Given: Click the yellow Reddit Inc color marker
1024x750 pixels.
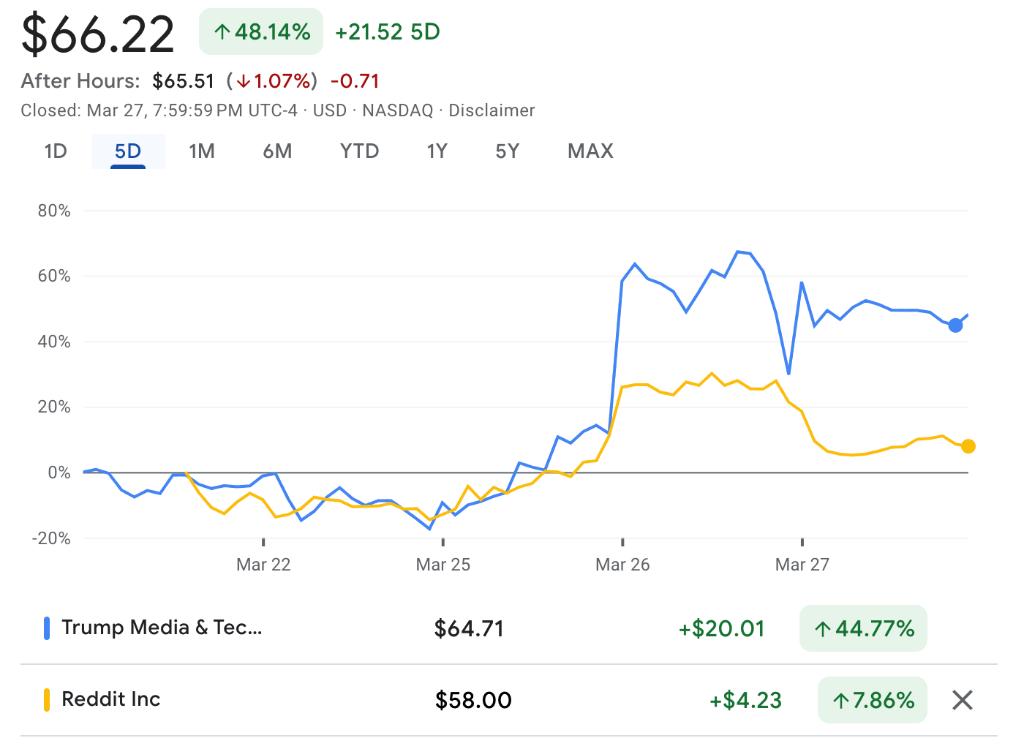Looking at the screenshot, I should click(x=46, y=699).
